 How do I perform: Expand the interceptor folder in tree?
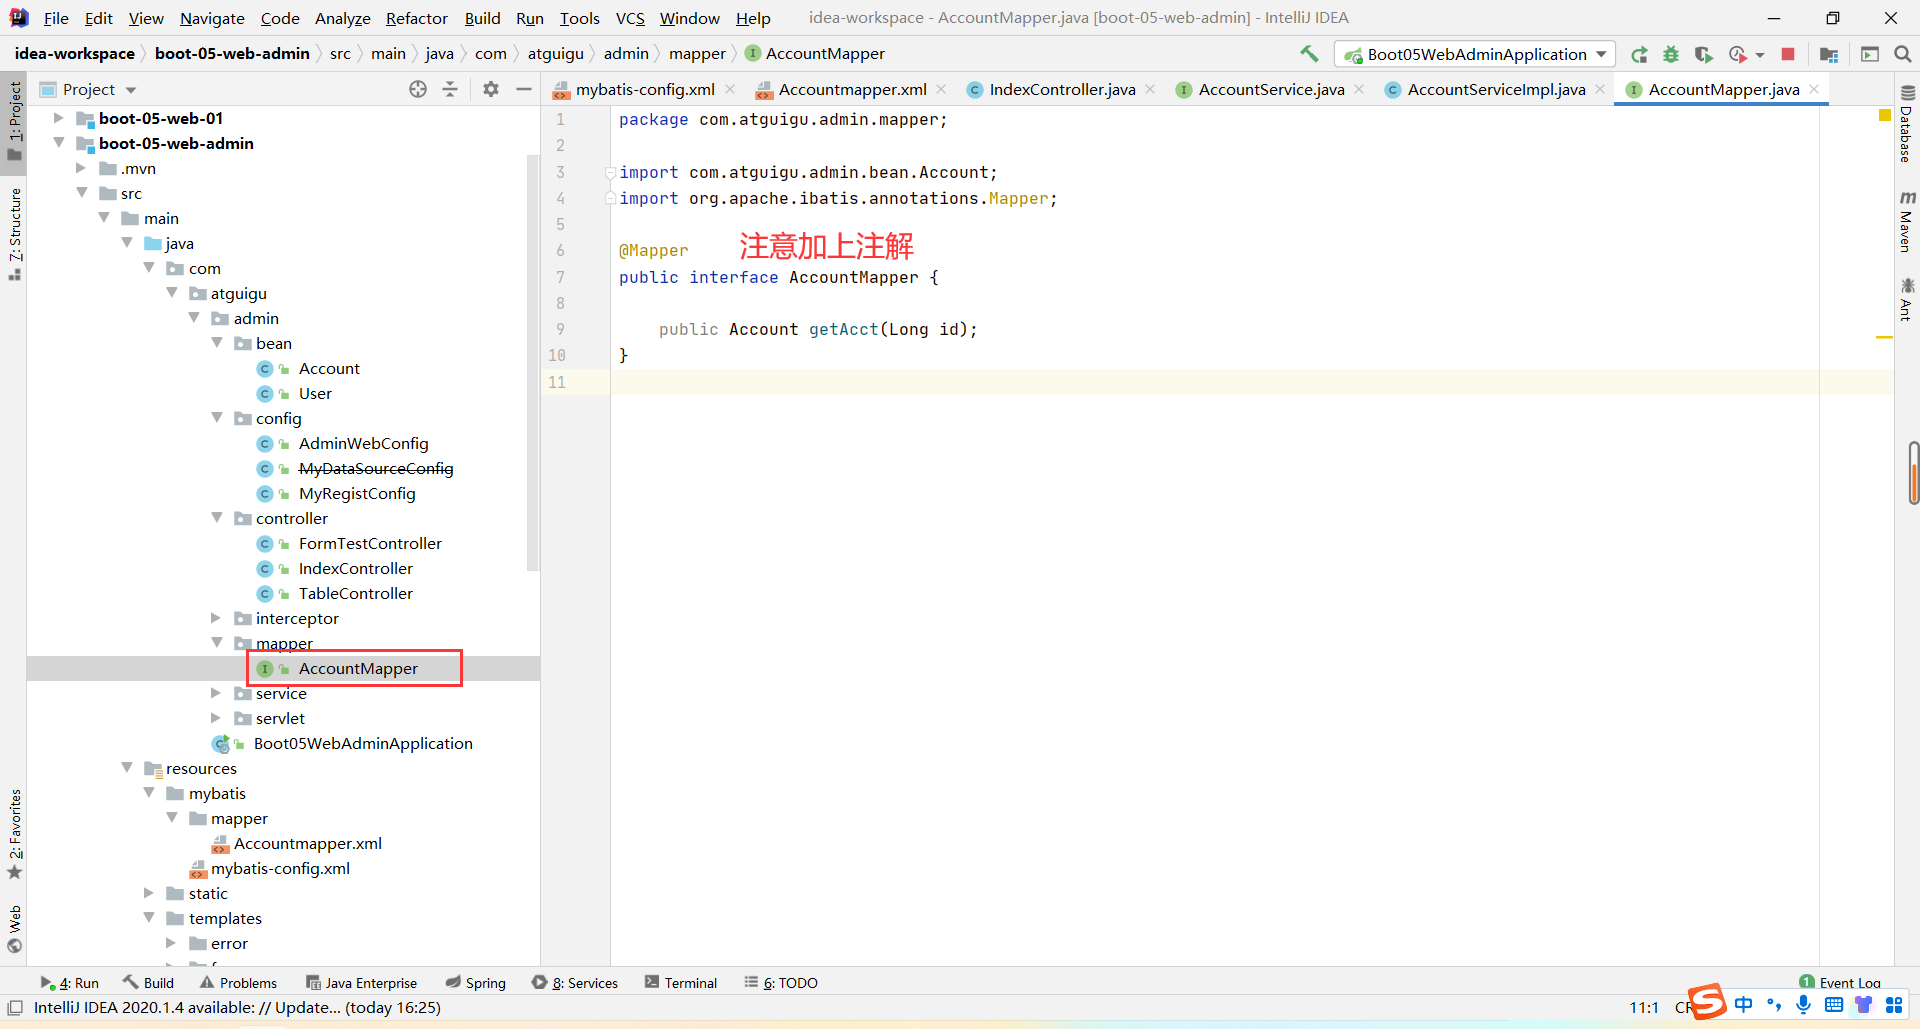tap(216, 618)
